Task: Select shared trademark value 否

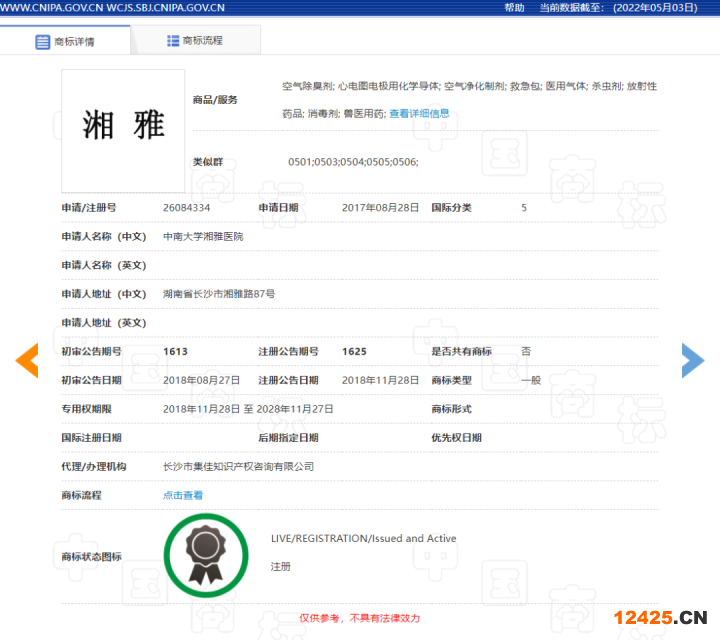Action: (x=526, y=352)
